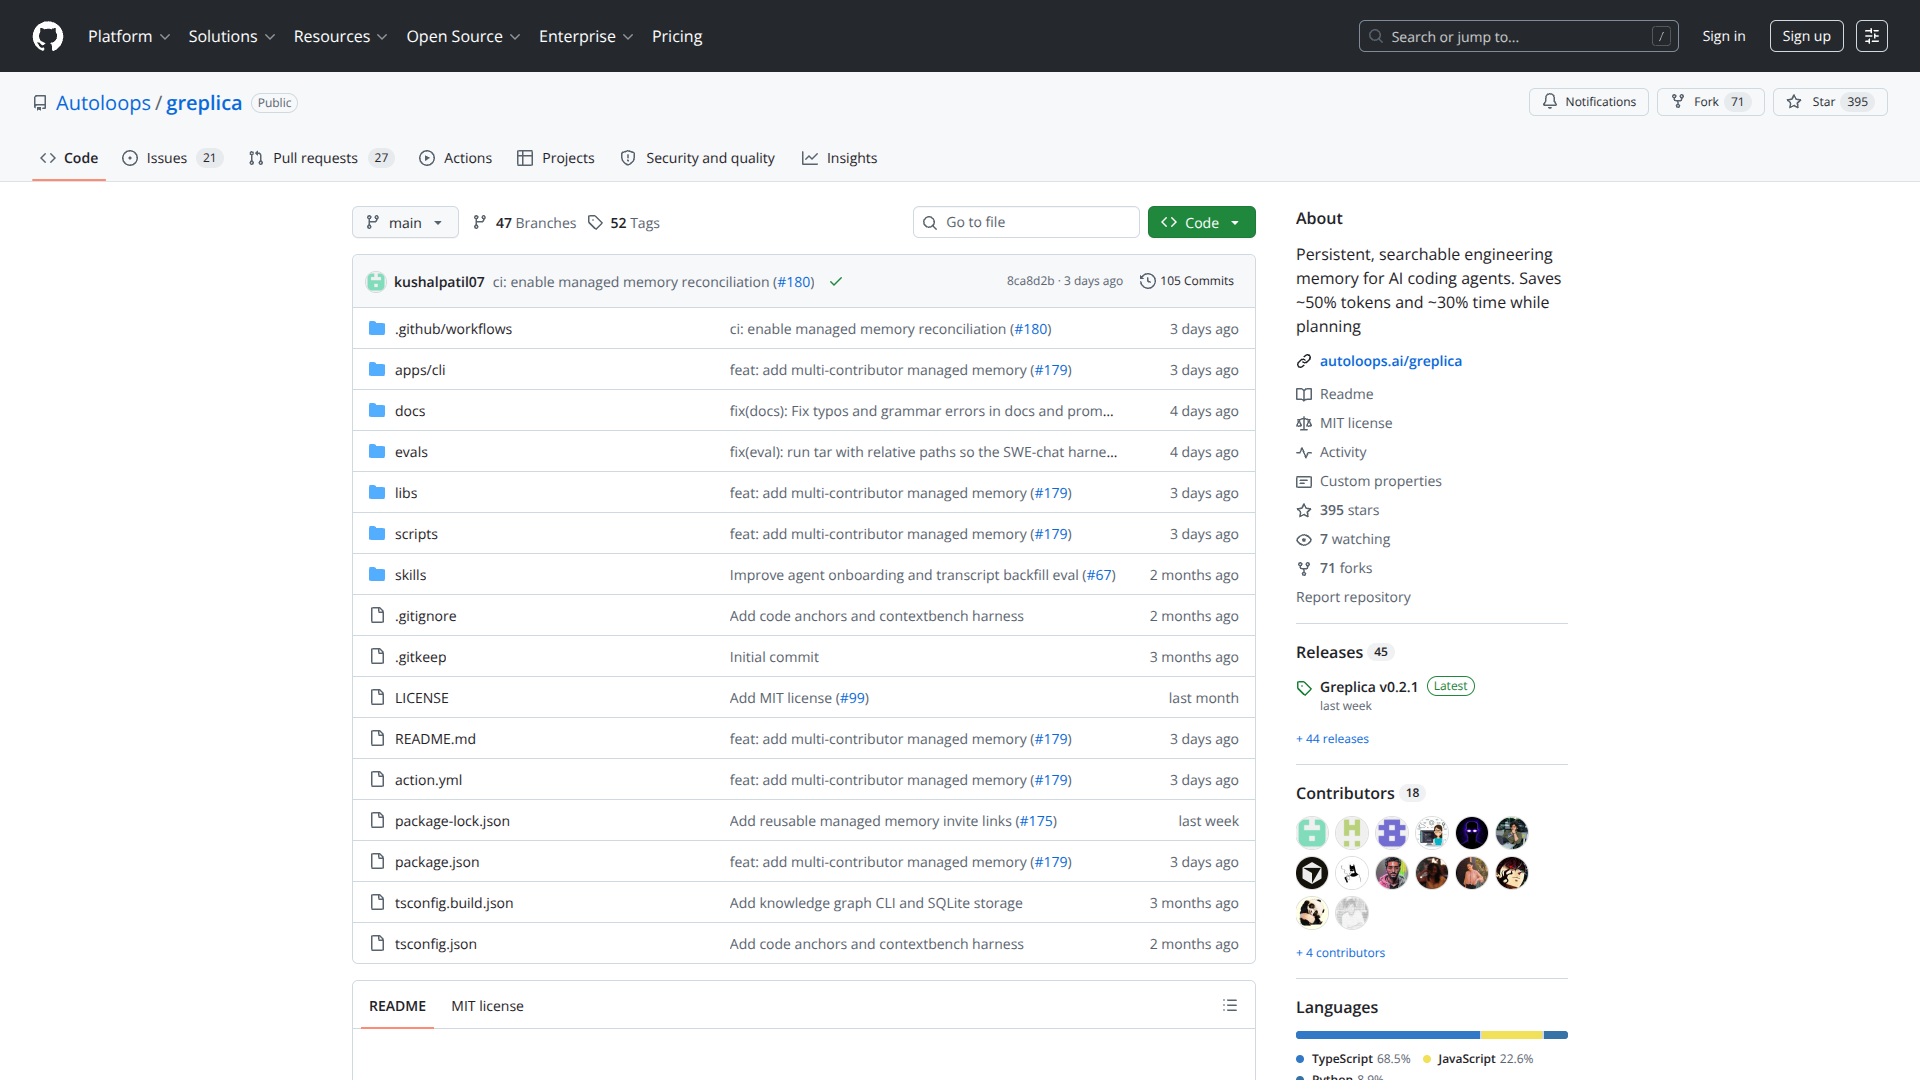Open the README outline list icon
Image resolution: width=1920 pixels, height=1080 pixels.
(x=1230, y=1006)
